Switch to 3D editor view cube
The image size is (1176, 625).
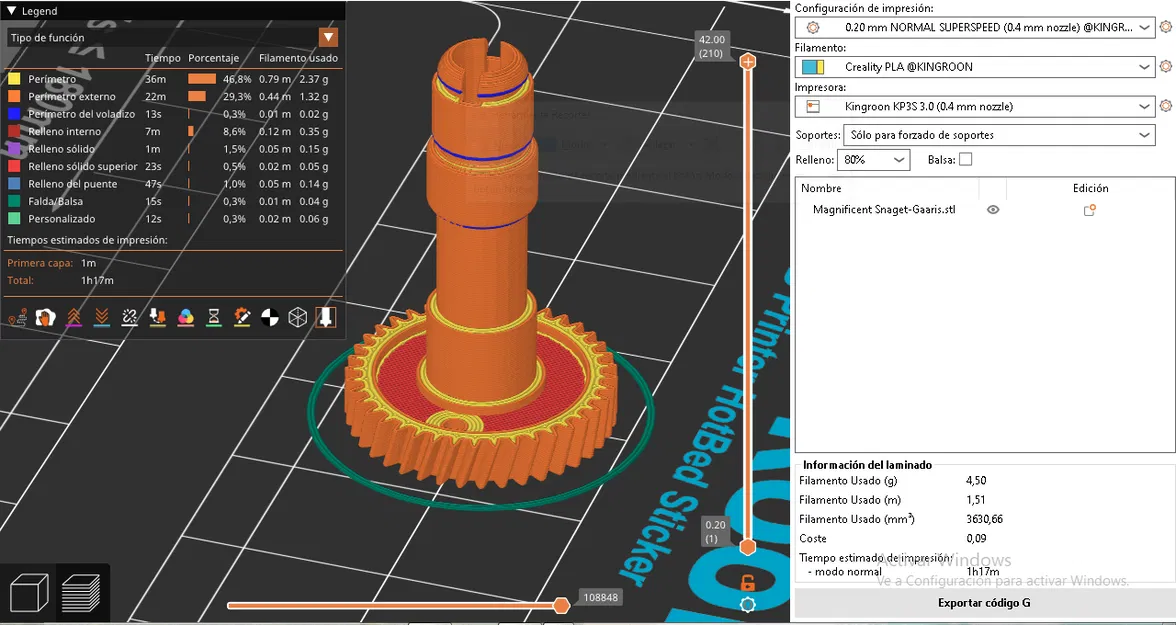(28, 592)
